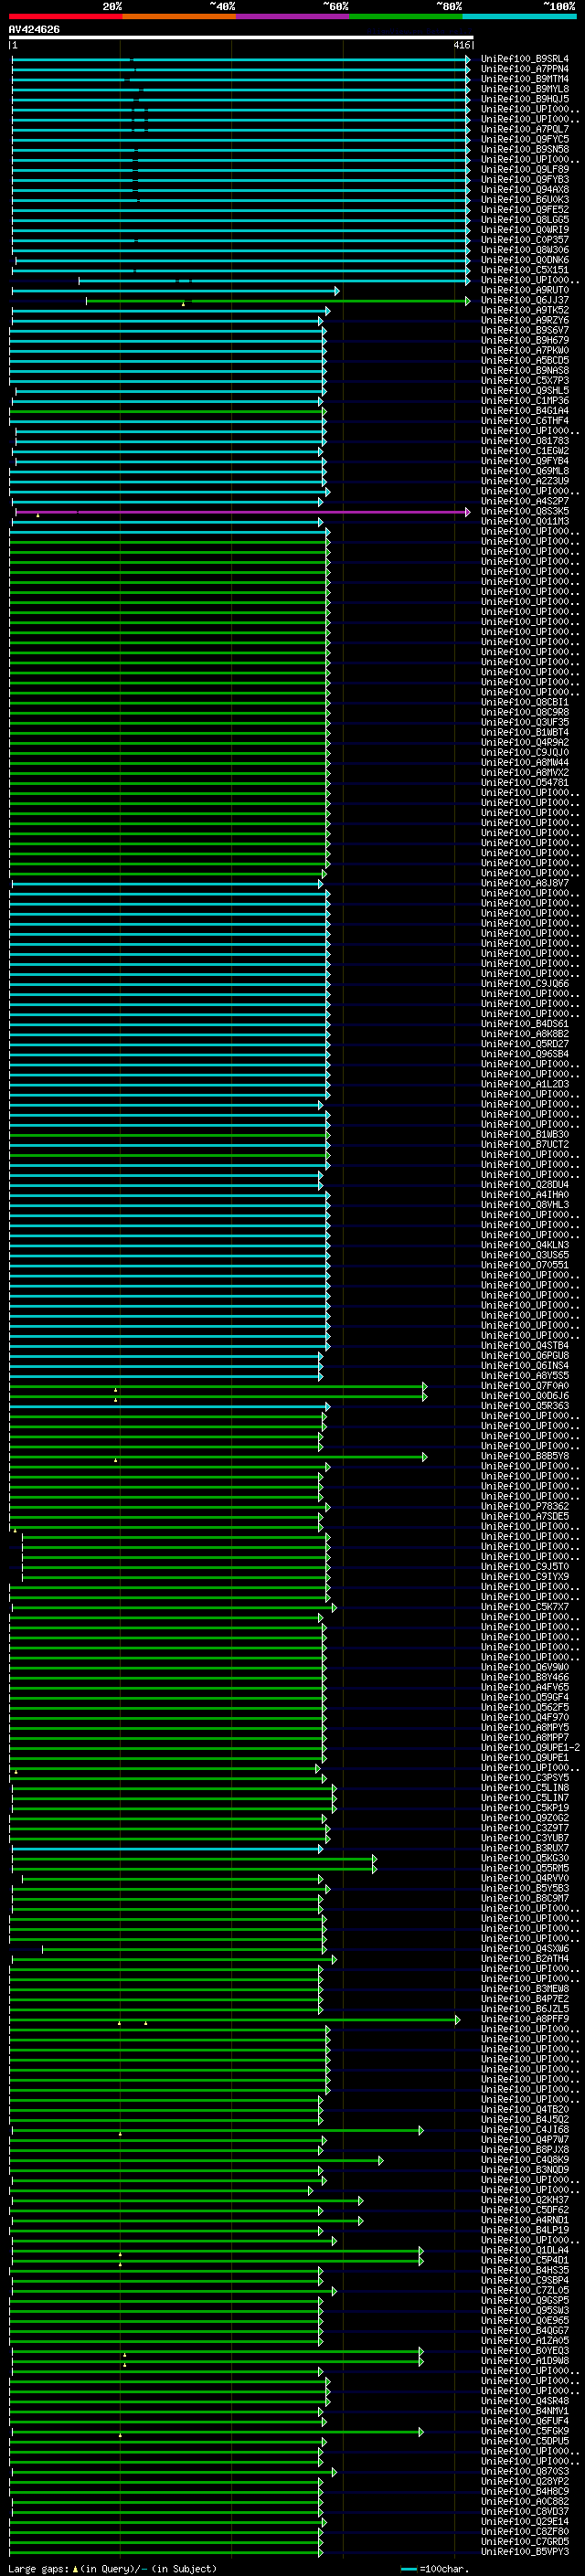The height and width of the screenshot is (2576, 585).
Task: Click hit label UniRef100_Q7F0A0
Action: [525, 1386]
